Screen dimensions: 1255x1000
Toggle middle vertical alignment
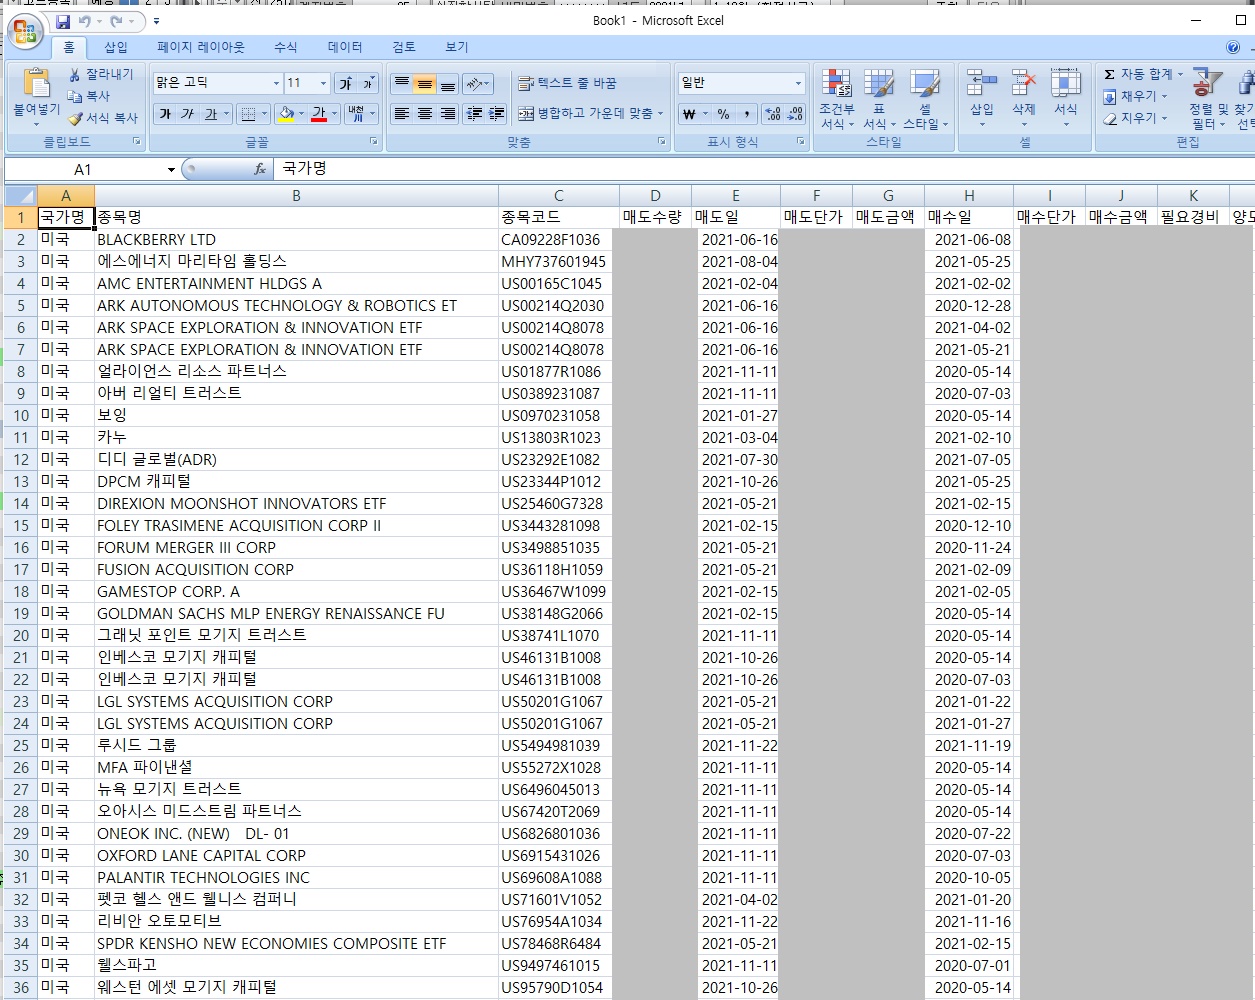[425, 84]
